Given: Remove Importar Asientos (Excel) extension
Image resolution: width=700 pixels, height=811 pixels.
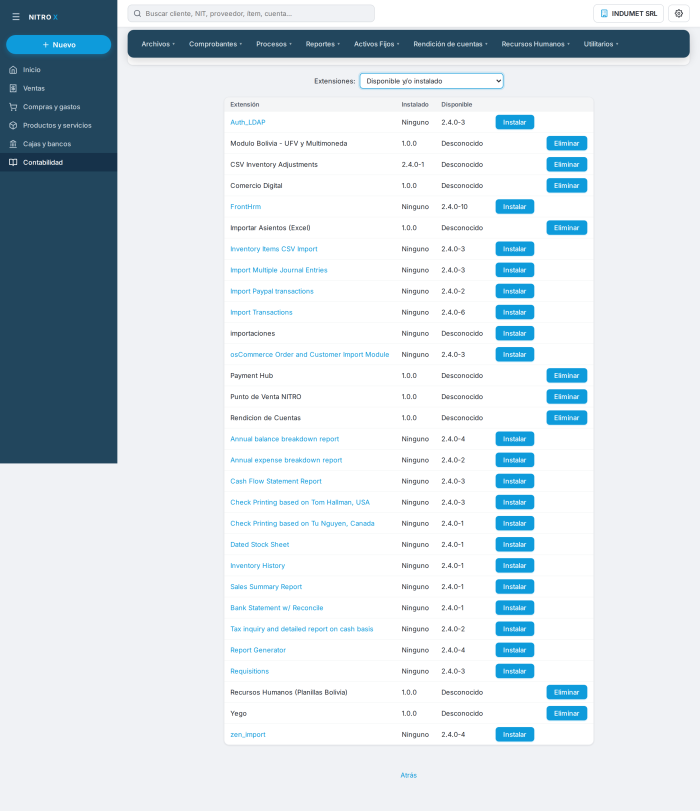Looking at the screenshot, I should (567, 228).
